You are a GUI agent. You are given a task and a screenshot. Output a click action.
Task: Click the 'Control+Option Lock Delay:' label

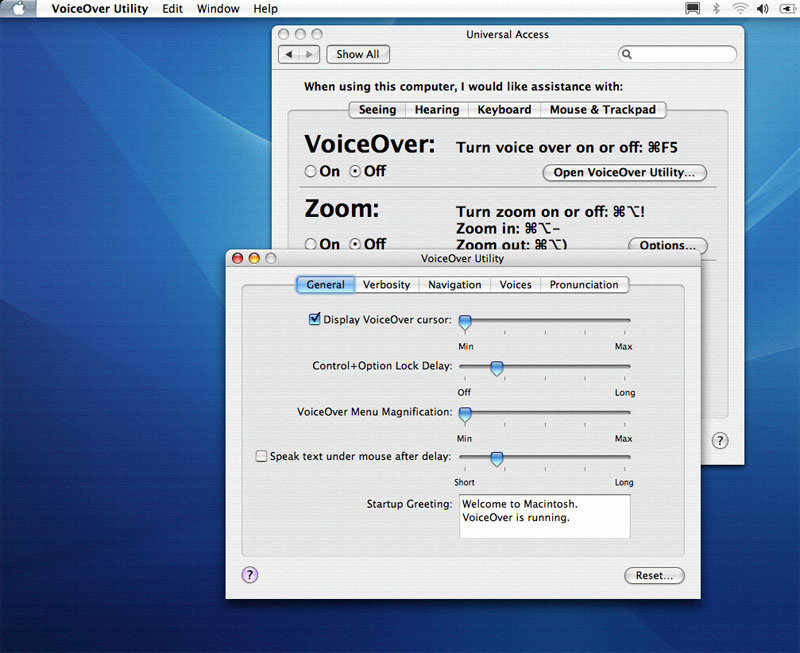click(x=382, y=366)
